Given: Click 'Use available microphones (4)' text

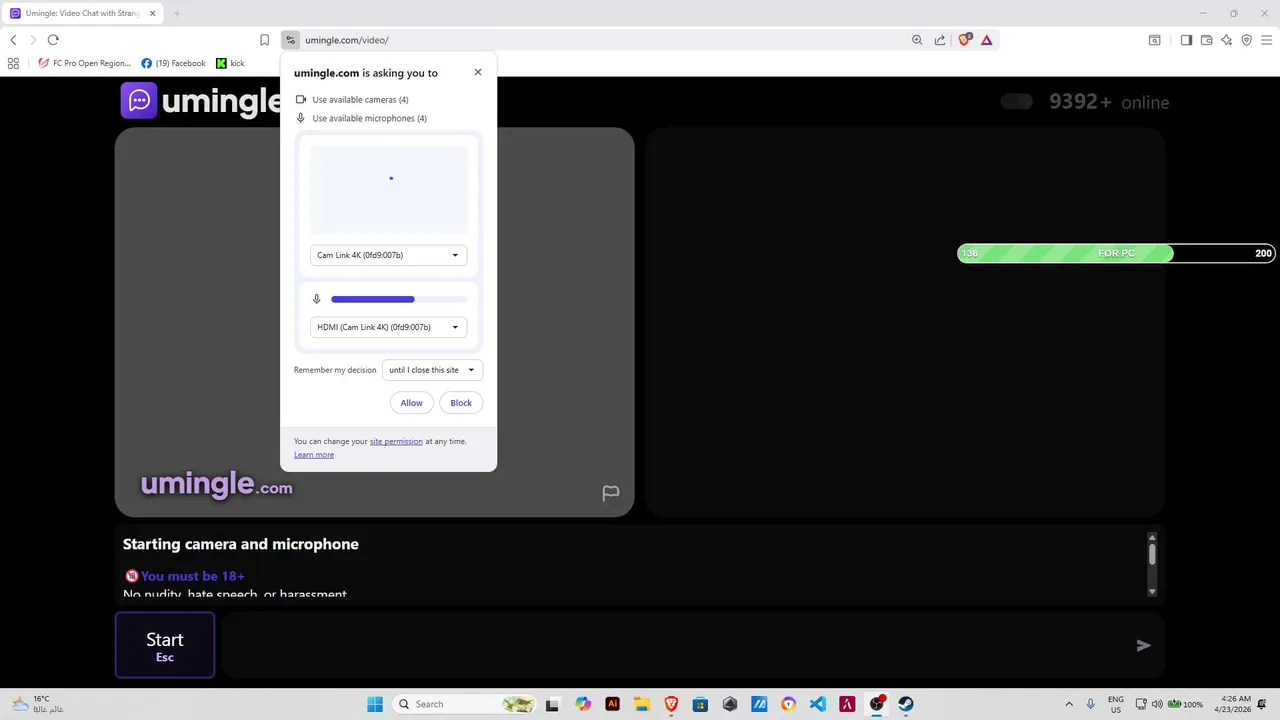Looking at the screenshot, I should (369, 118).
